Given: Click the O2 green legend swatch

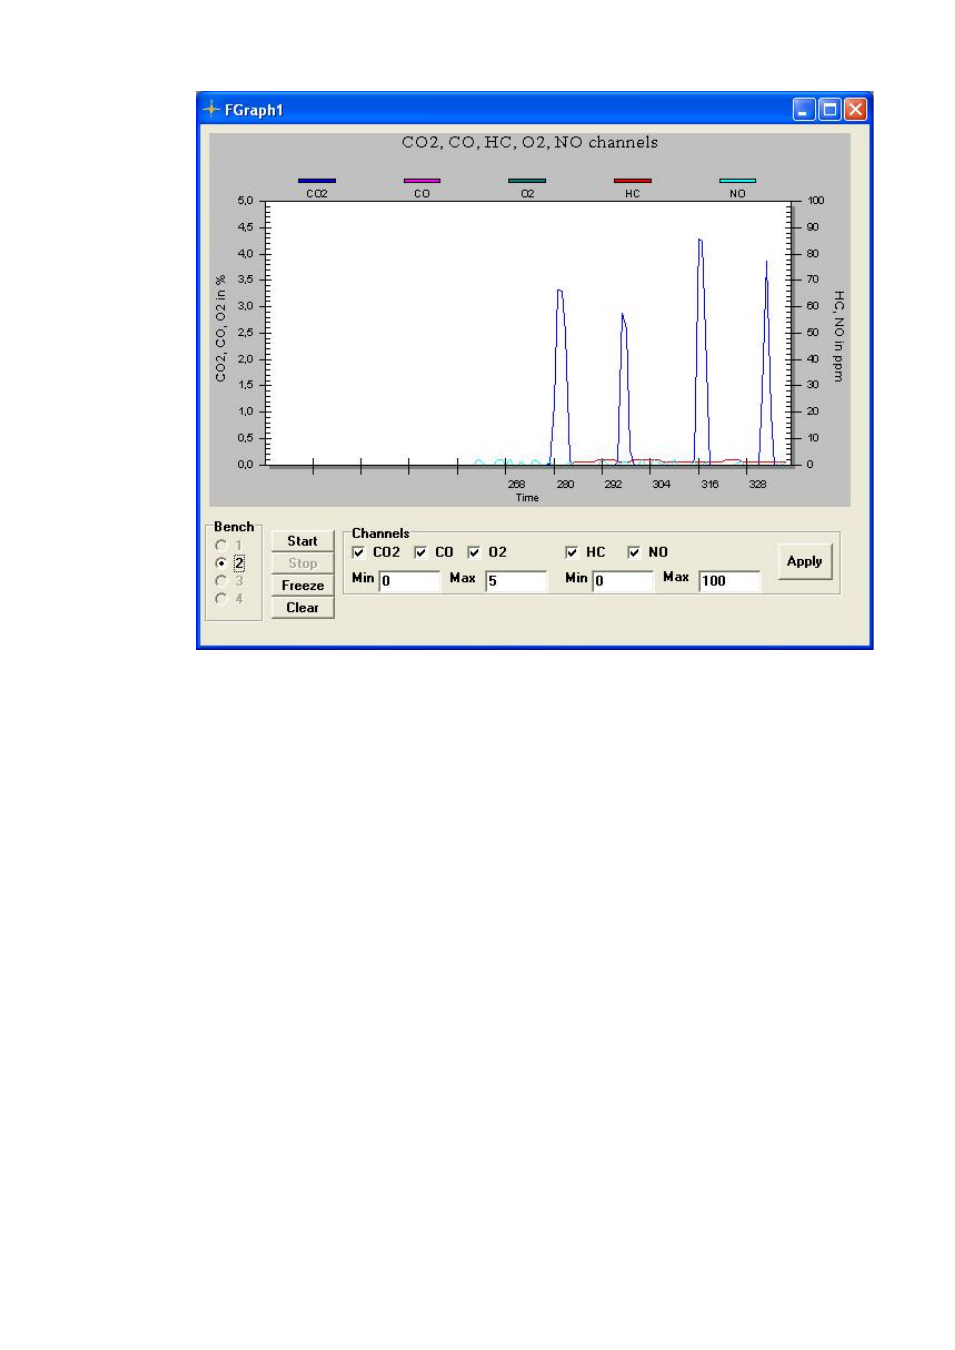Looking at the screenshot, I should coord(527,181).
